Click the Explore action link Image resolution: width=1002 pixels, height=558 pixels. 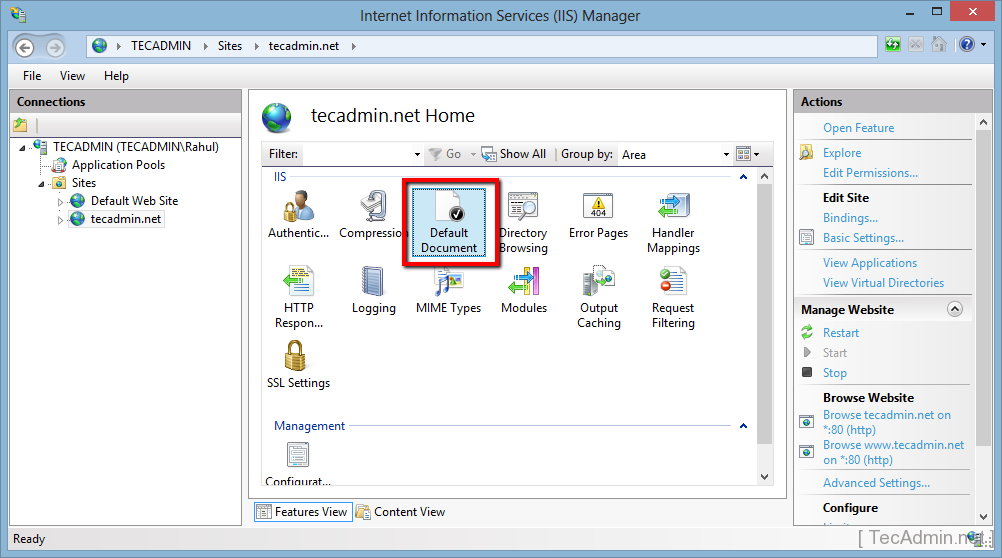842,153
